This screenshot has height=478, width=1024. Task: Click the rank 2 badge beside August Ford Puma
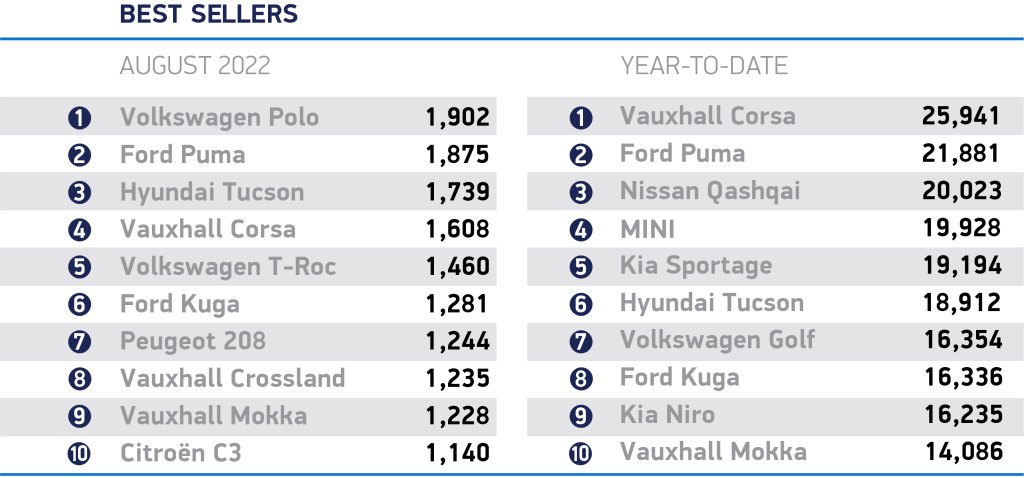(80, 155)
